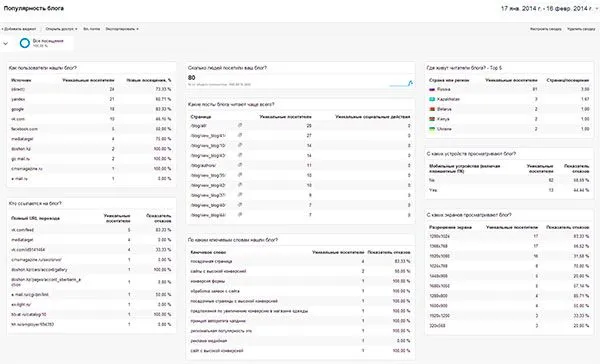
Task: Click the Russia flag icon
Action: (x=432, y=89)
